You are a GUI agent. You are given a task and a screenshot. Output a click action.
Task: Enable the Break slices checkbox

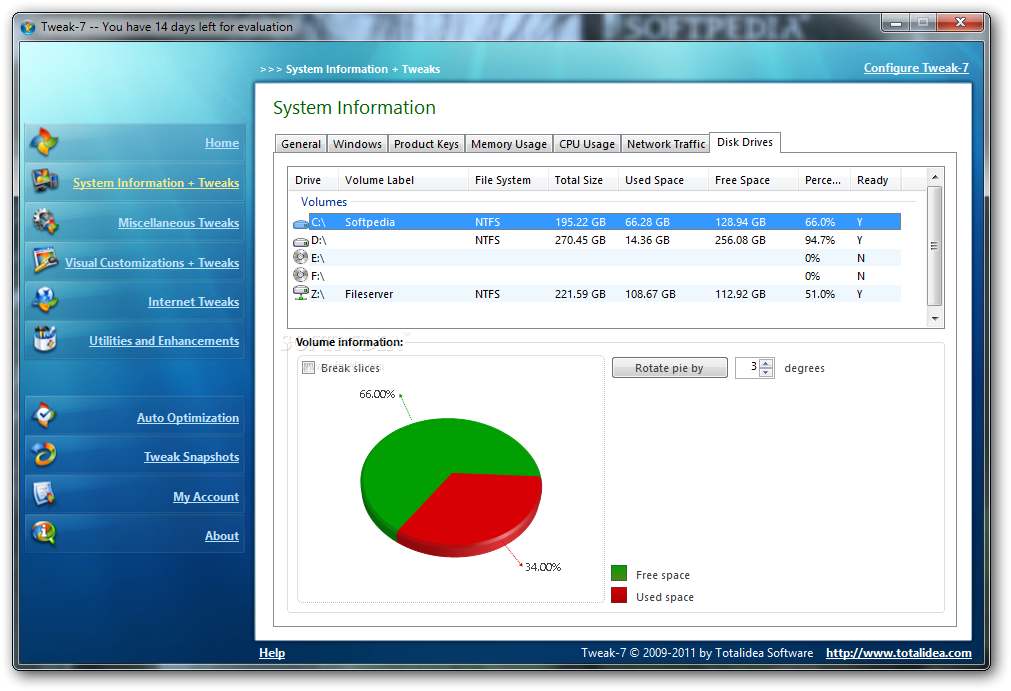[308, 367]
